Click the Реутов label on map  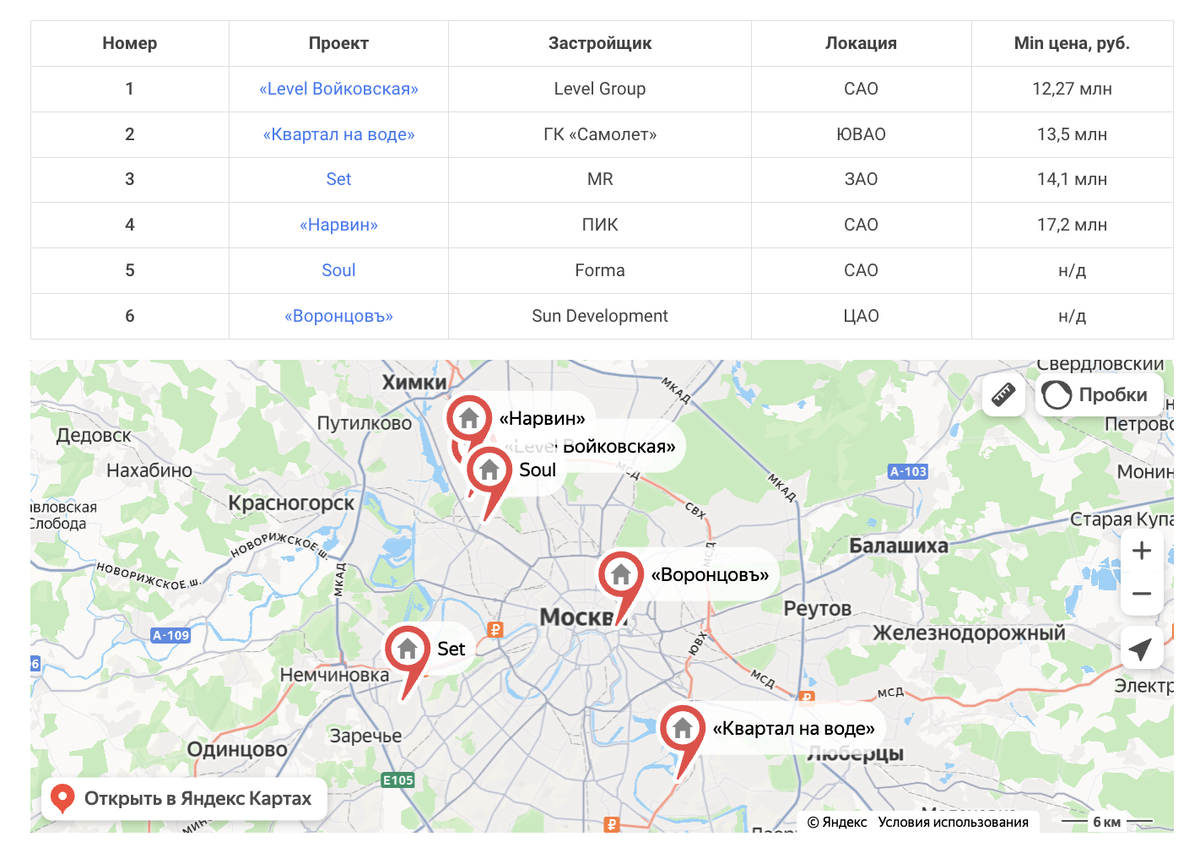pos(818,608)
